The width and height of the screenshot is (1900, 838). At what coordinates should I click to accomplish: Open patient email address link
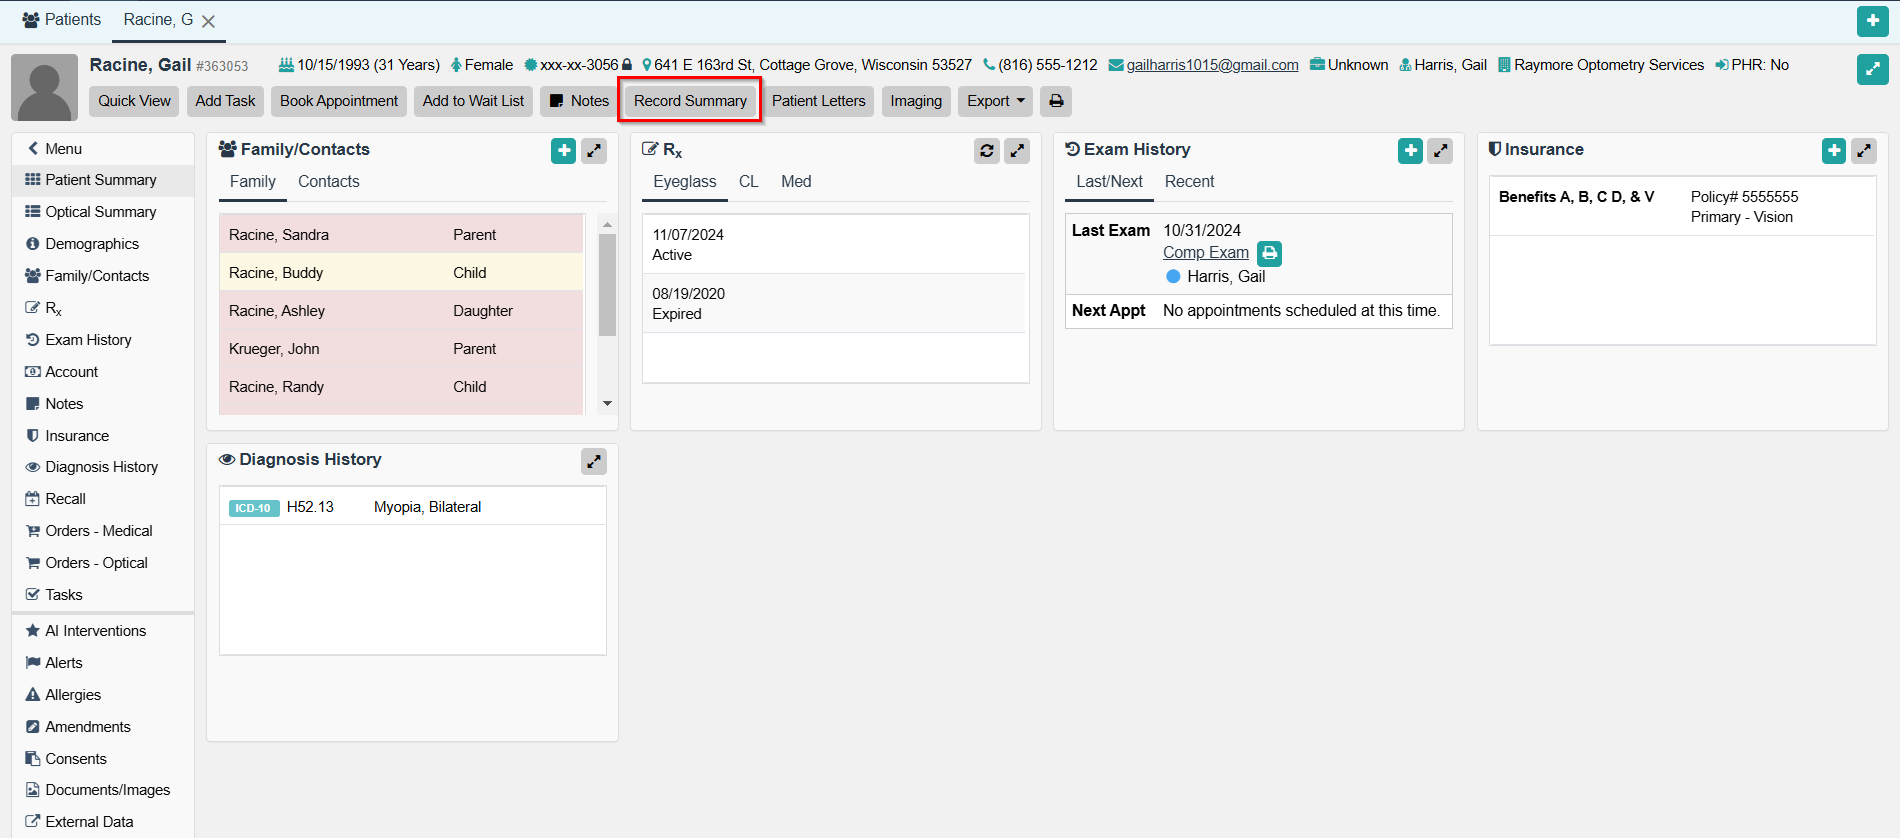coord(1212,65)
